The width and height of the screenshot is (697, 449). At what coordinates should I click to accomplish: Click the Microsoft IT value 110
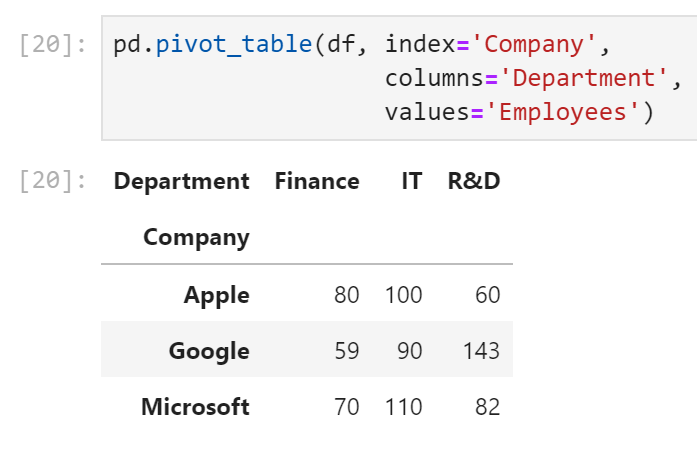(x=403, y=407)
